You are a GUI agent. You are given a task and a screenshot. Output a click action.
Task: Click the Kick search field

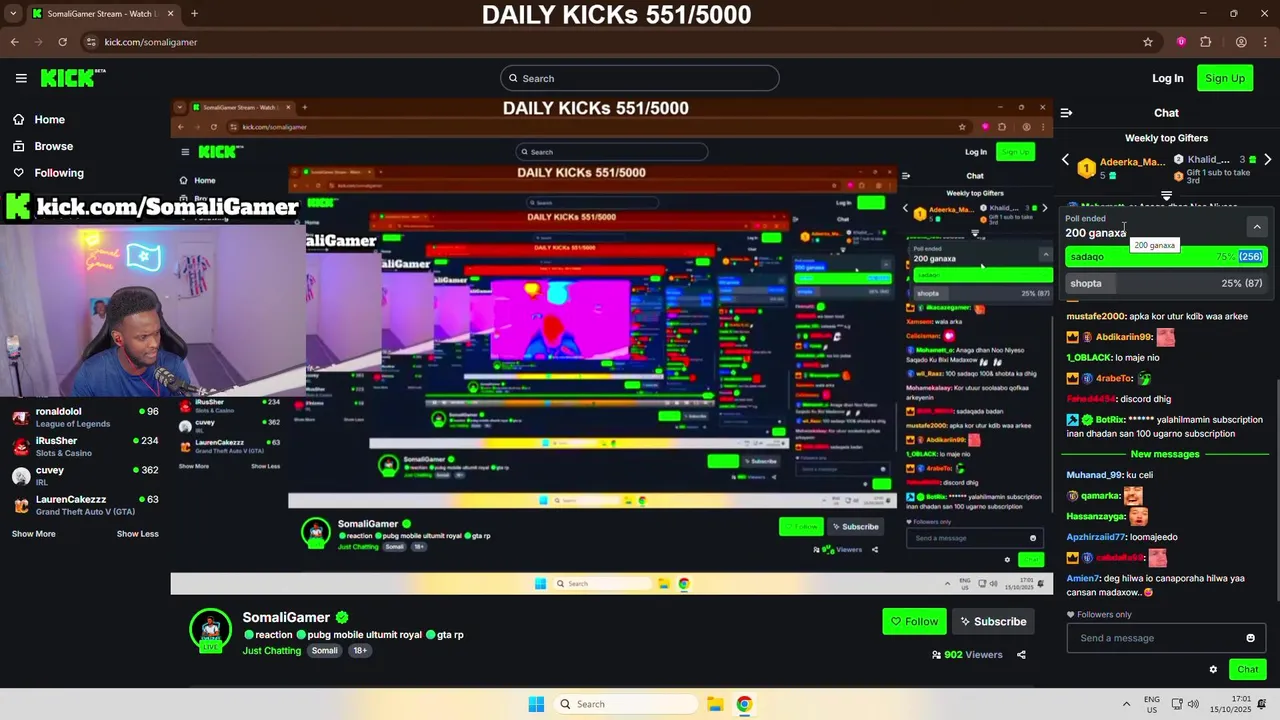click(x=640, y=78)
